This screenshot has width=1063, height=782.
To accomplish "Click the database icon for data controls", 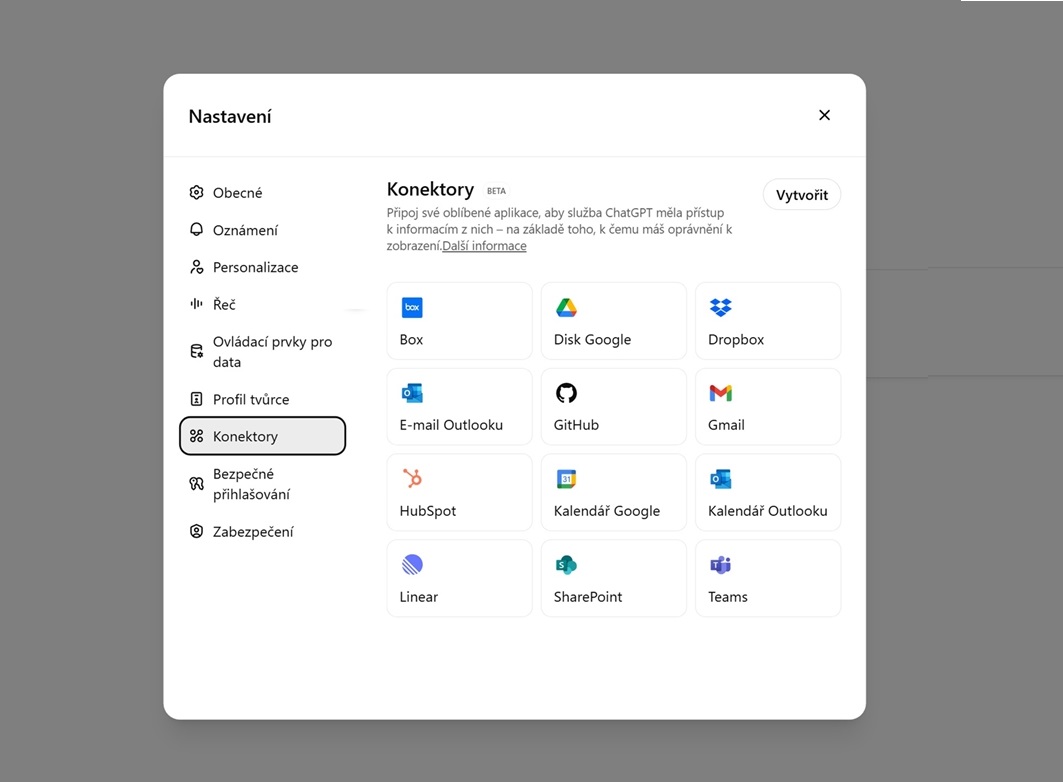I will click(x=197, y=351).
